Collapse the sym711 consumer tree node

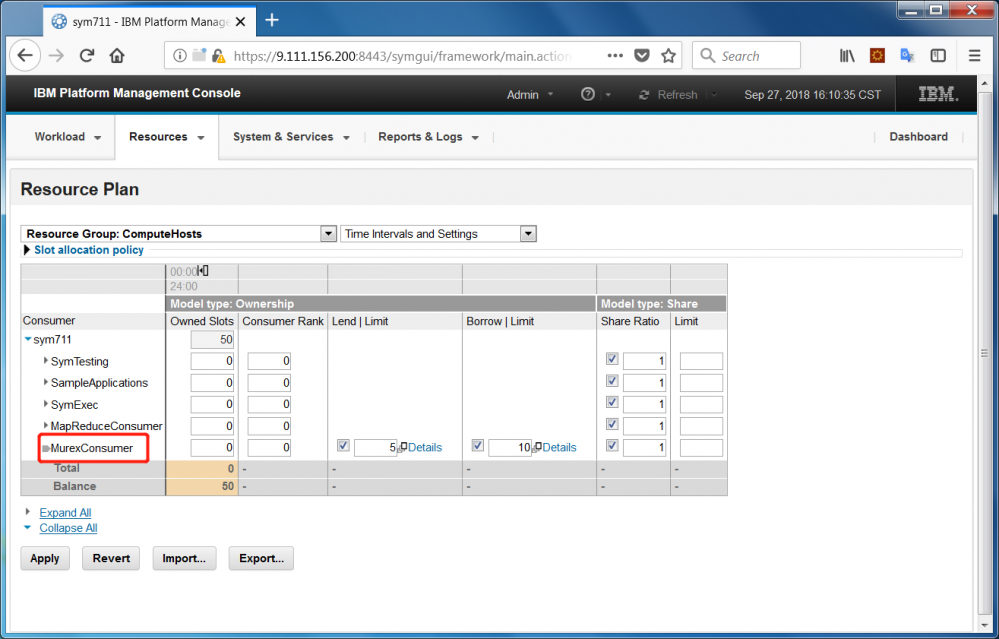coord(28,340)
